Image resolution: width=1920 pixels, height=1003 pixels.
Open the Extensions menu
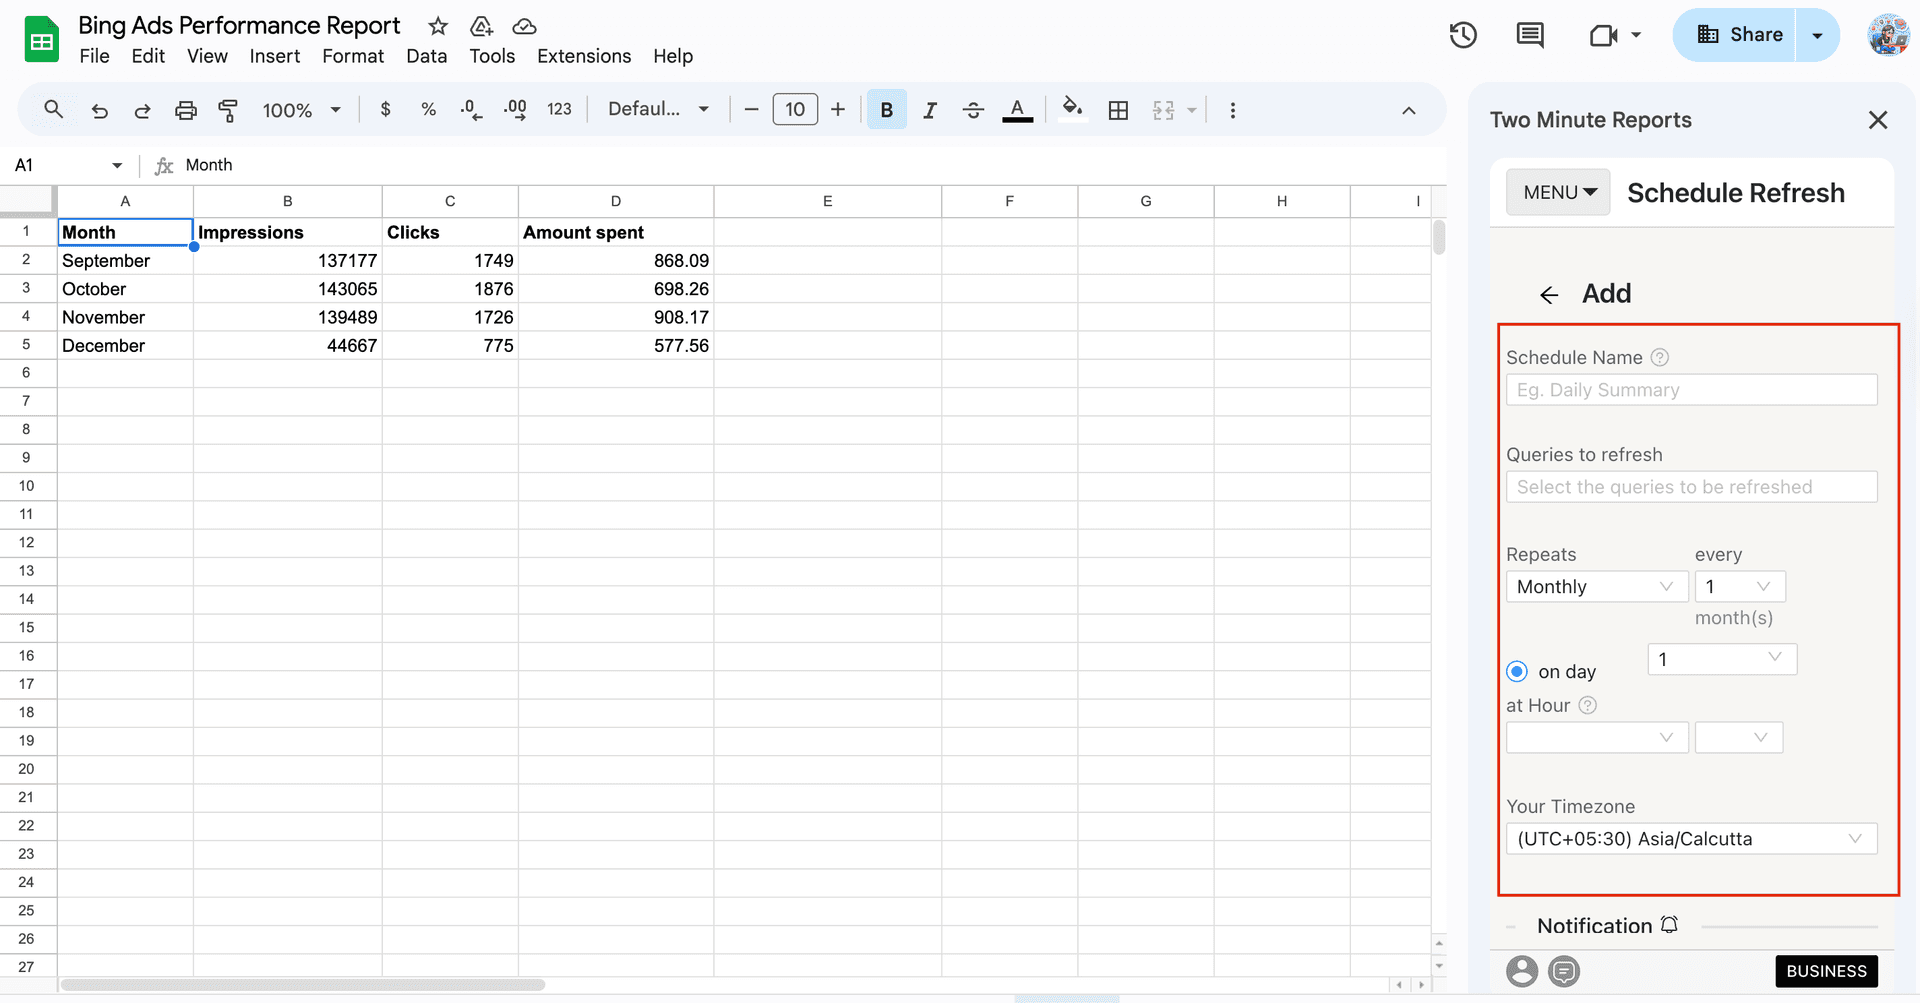coord(584,56)
